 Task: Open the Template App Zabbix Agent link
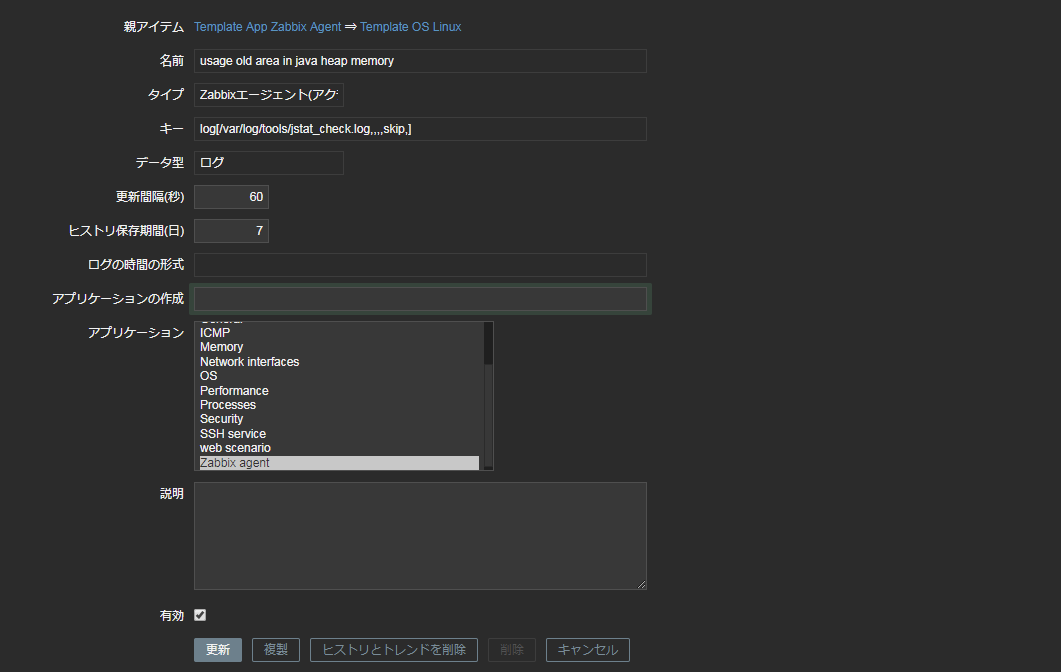(x=267, y=27)
